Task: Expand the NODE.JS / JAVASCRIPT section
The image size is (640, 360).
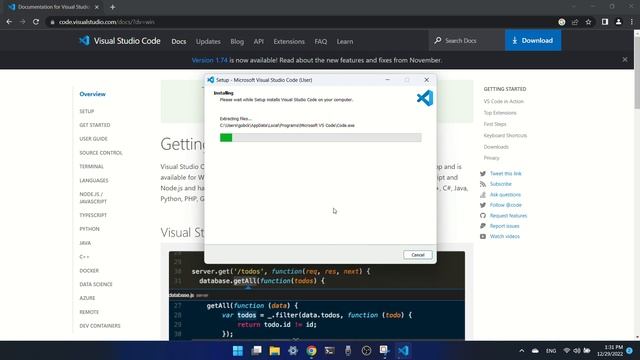Action: pyautogui.click(x=93, y=198)
